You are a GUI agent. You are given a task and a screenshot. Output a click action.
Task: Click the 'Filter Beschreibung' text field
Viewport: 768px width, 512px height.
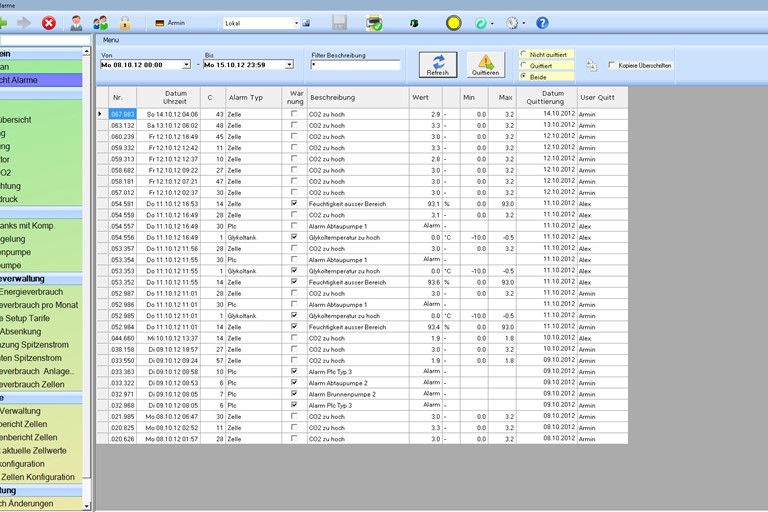pos(355,65)
